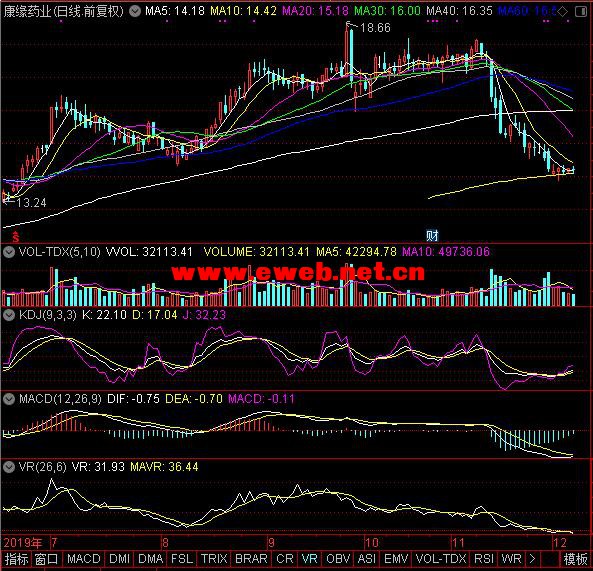Expand the VOL-TDX indicator dropdown arrow
Image resolution: width=593 pixels, height=571 pixels.
9,252
